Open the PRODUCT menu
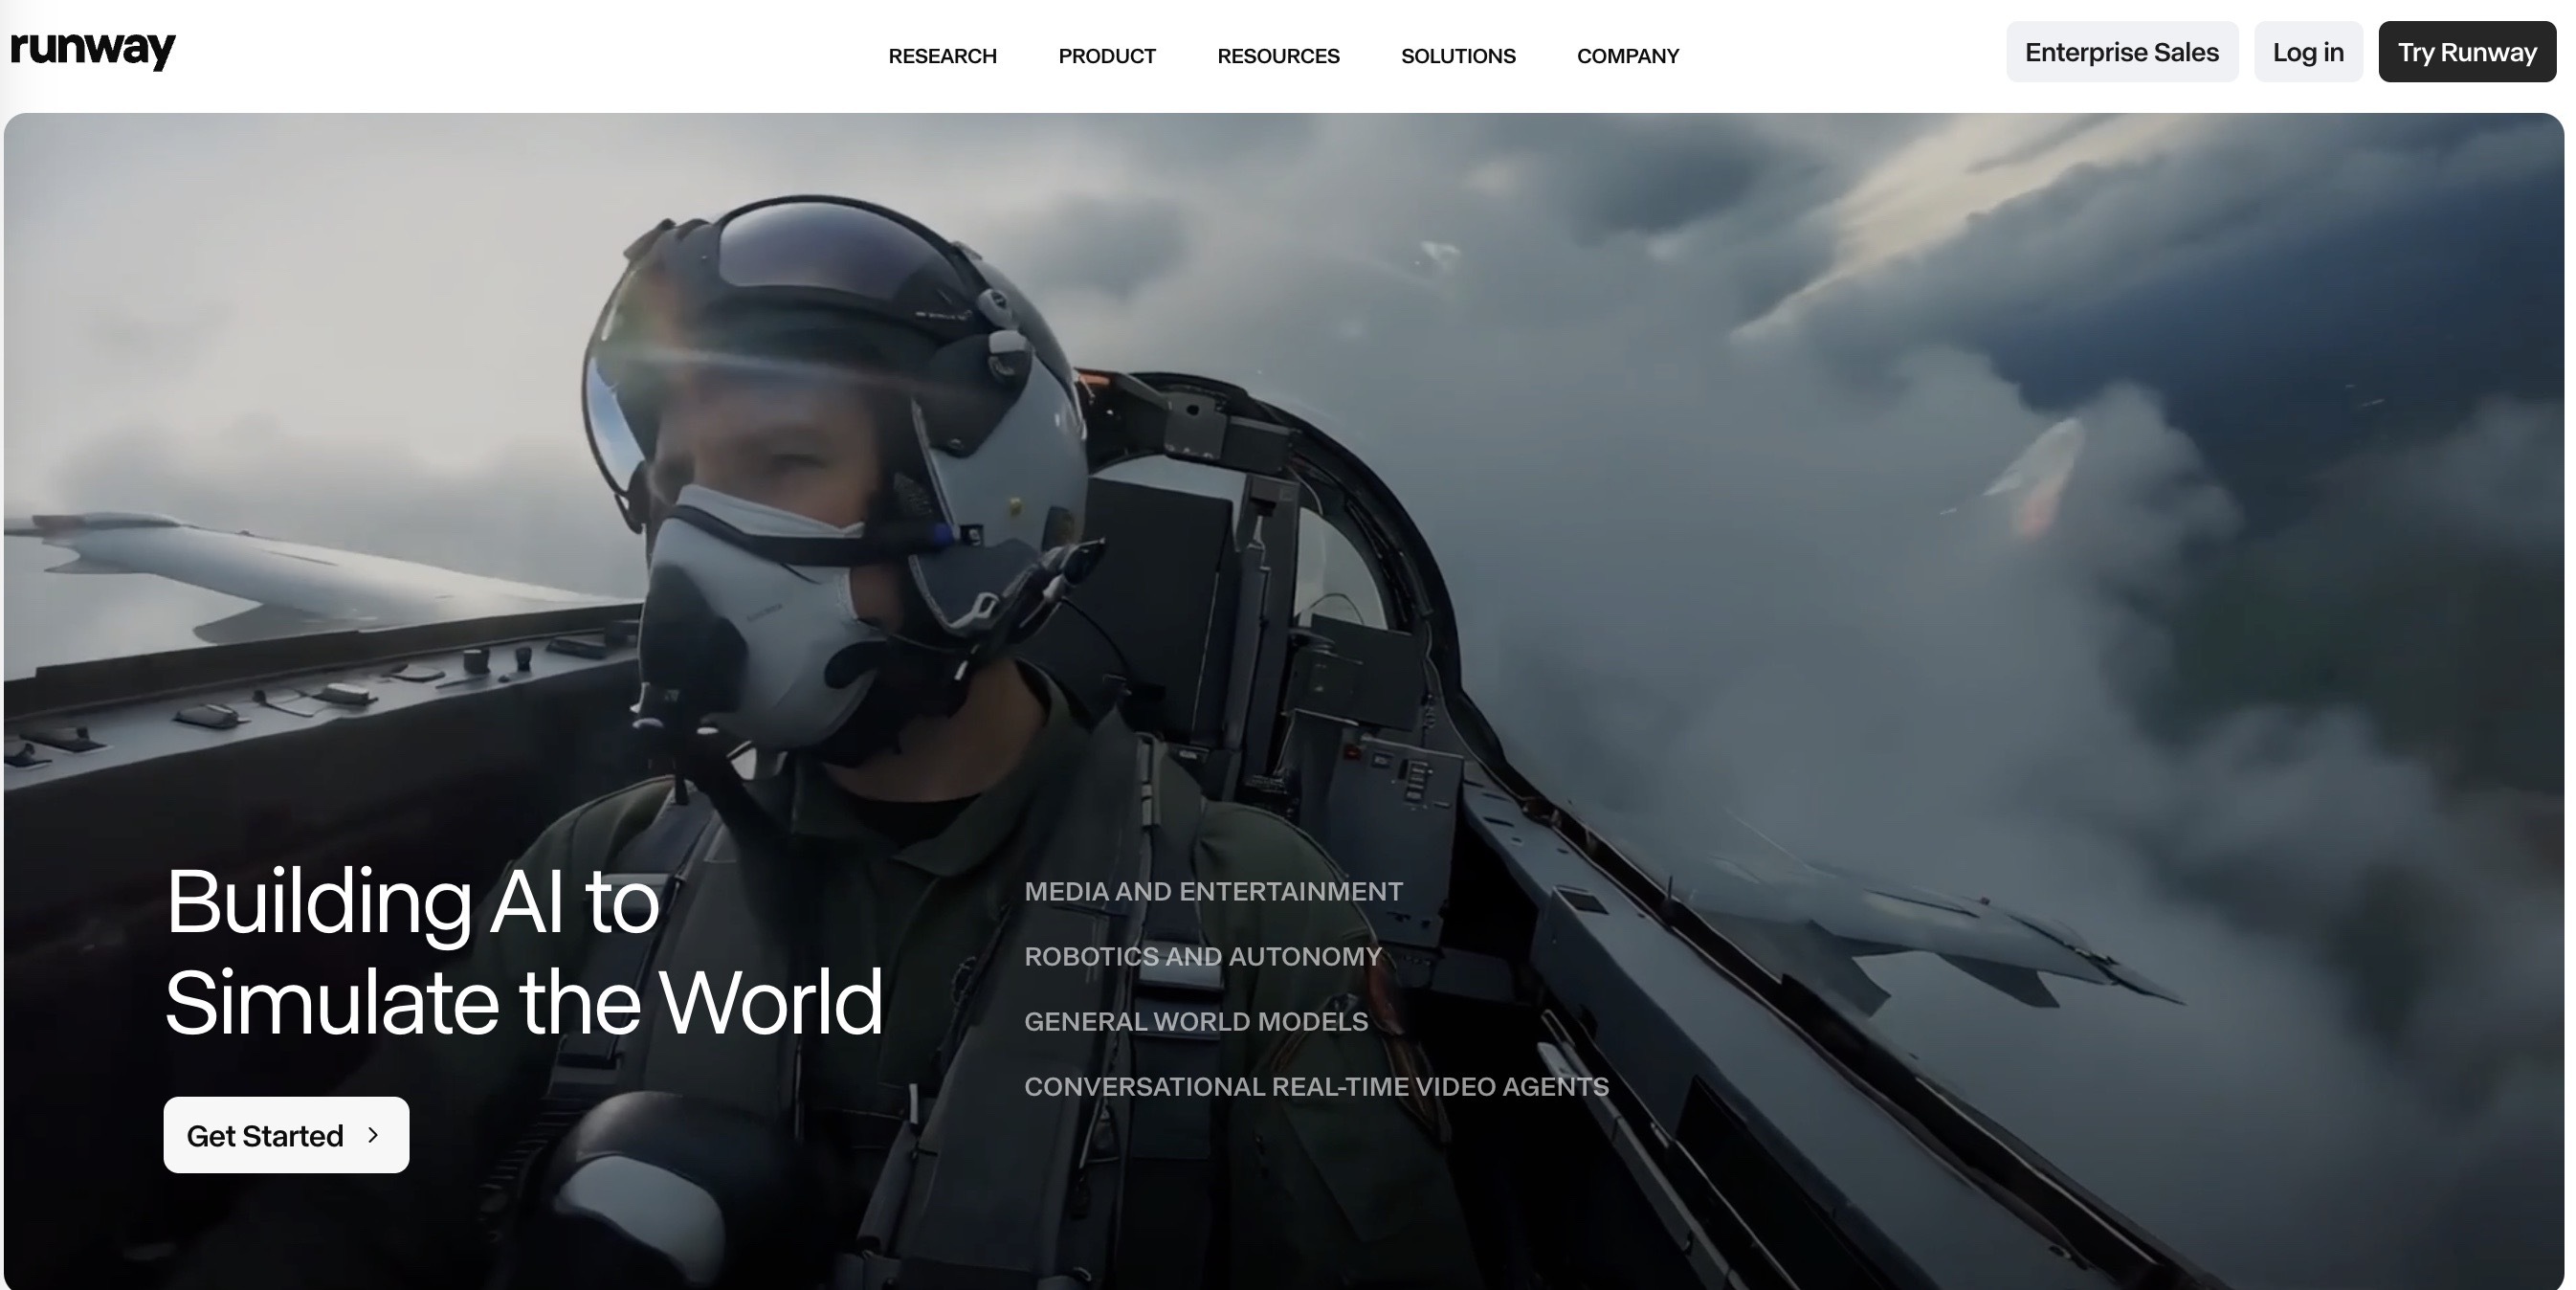 pos(1106,56)
